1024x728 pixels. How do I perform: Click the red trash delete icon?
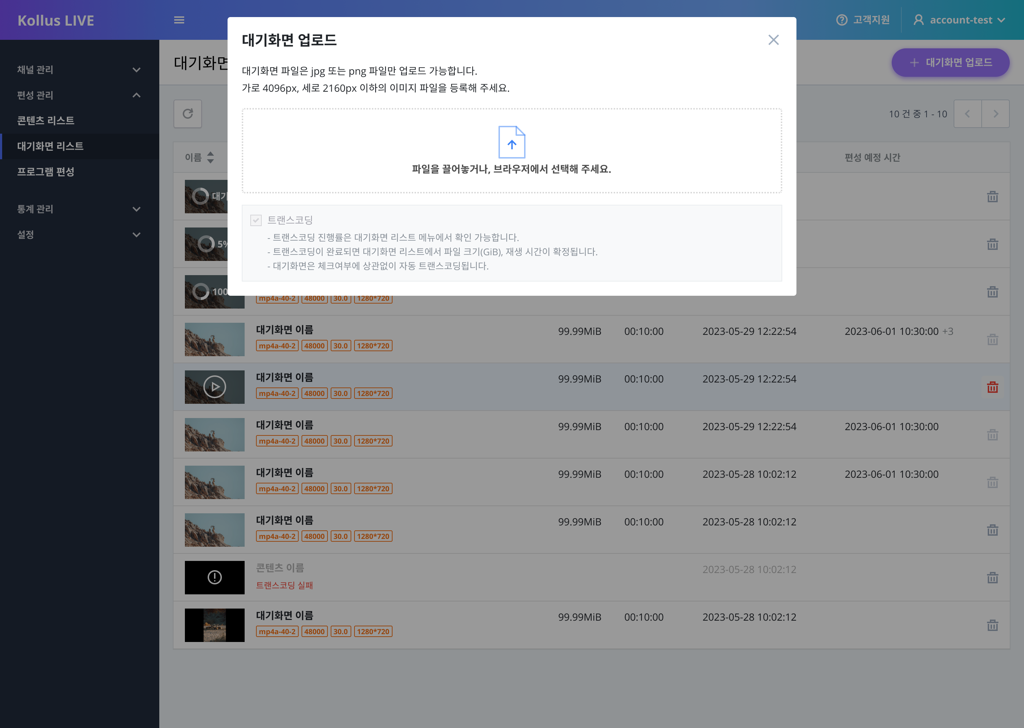992,387
